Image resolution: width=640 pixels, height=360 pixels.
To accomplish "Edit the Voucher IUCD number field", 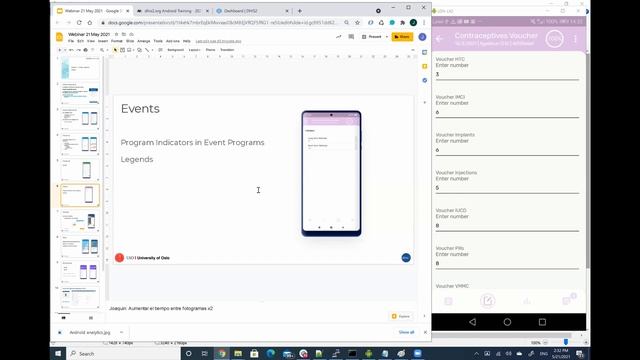I will pos(507,226).
